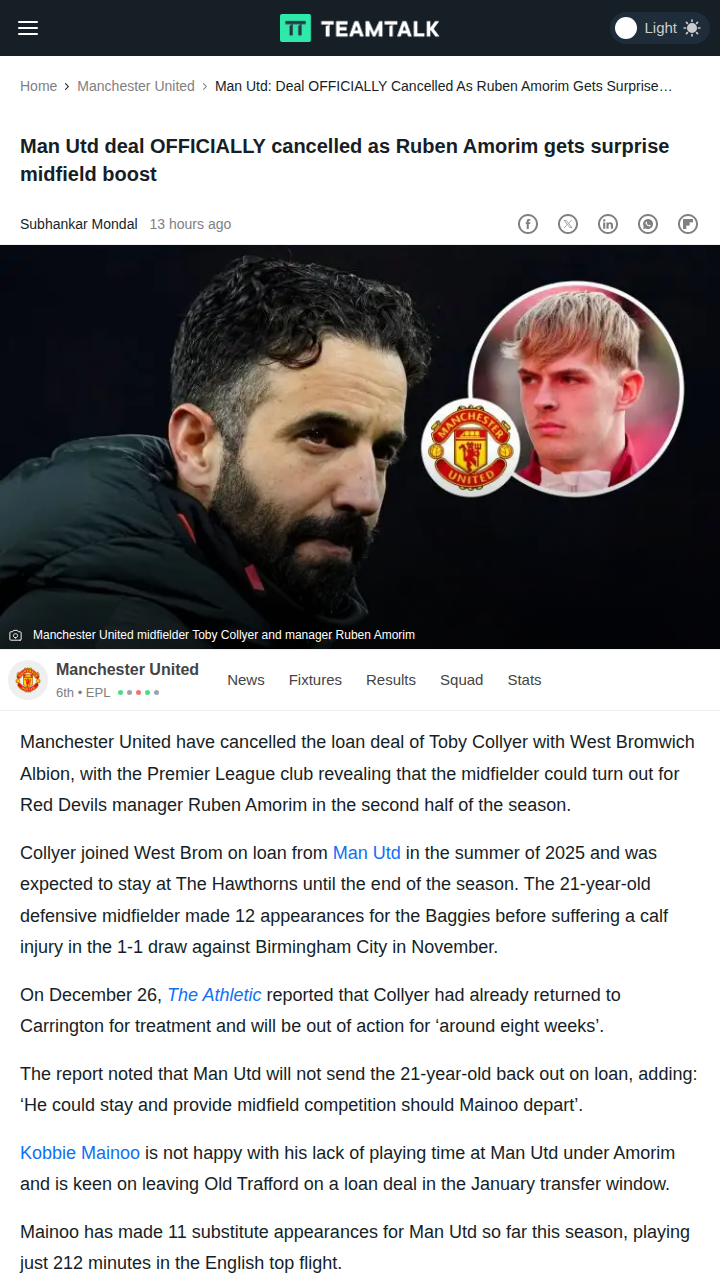Image resolution: width=720 pixels, height=1280 pixels.
Task: Open the hamburger navigation menu
Action: tap(28, 28)
